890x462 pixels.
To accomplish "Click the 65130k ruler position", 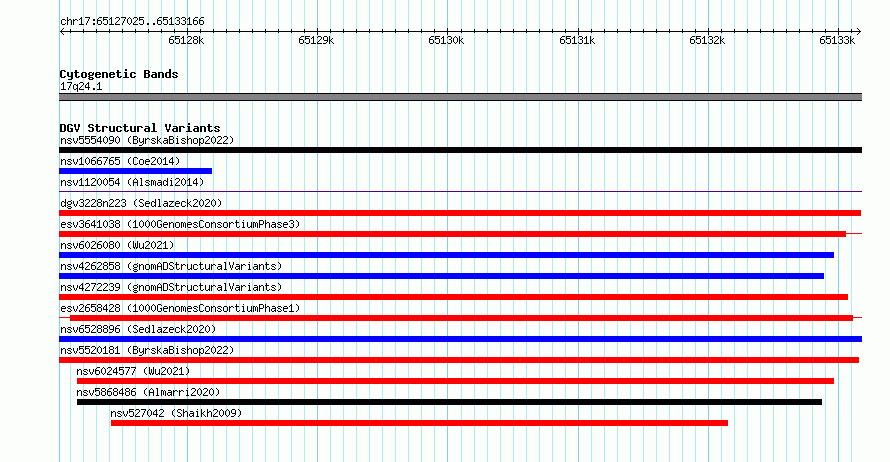I will (446, 40).
